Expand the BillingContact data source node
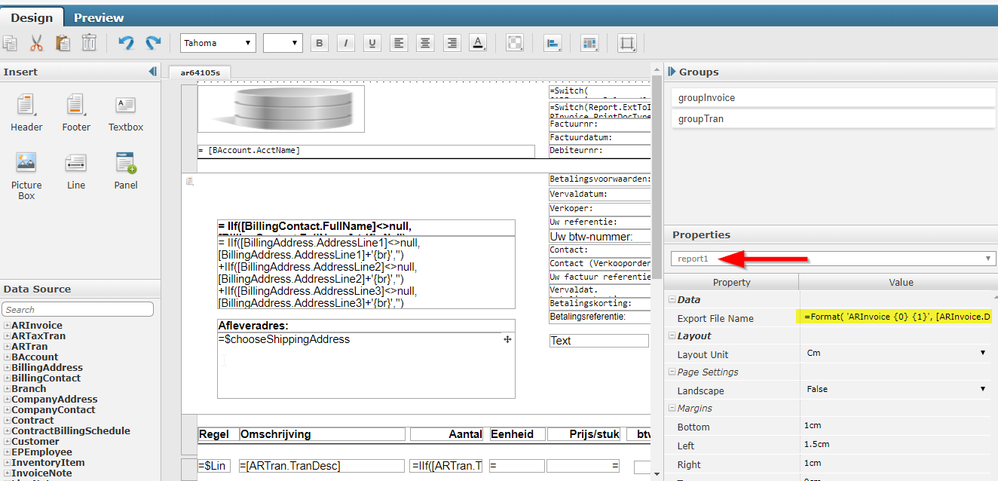998x481 pixels. pos(7,379)
